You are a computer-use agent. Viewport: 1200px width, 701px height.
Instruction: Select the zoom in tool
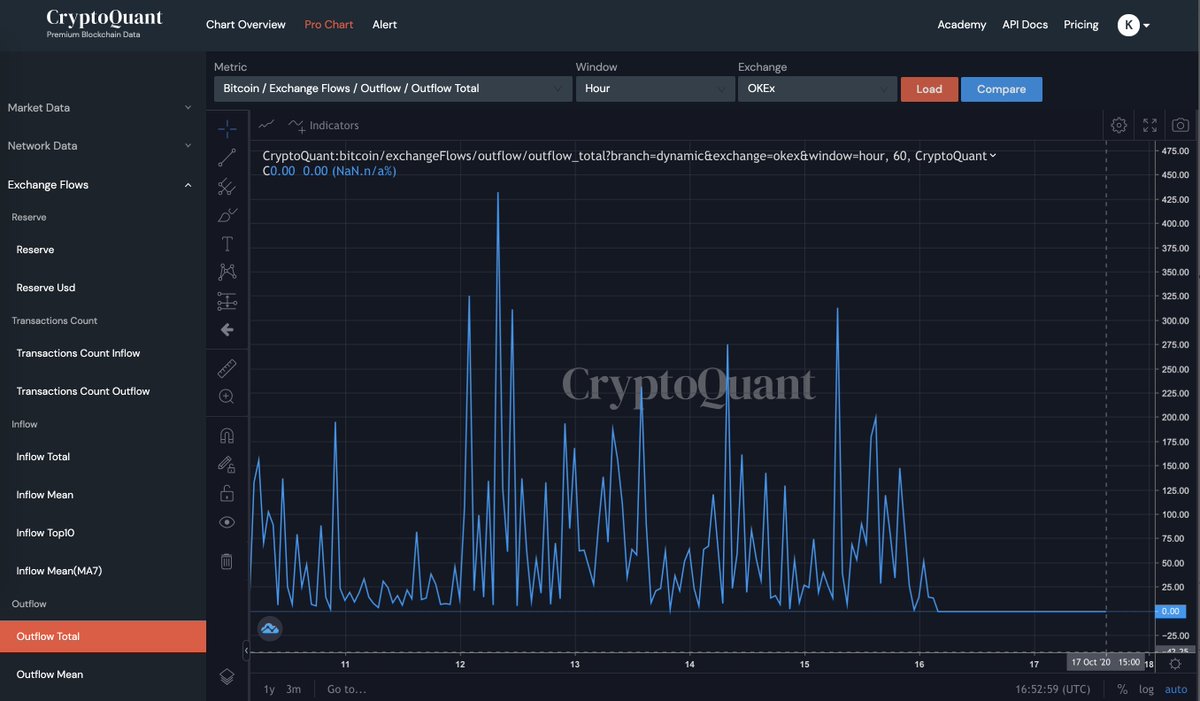pyautogui.click(x=227, y=397)
